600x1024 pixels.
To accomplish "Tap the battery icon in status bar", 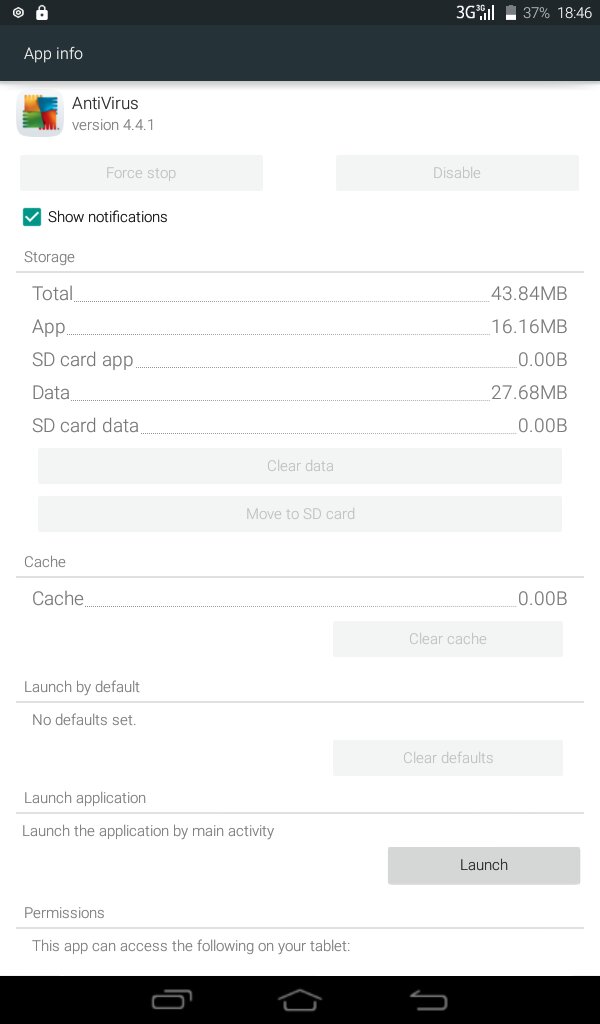I will (x=511, y=12).
